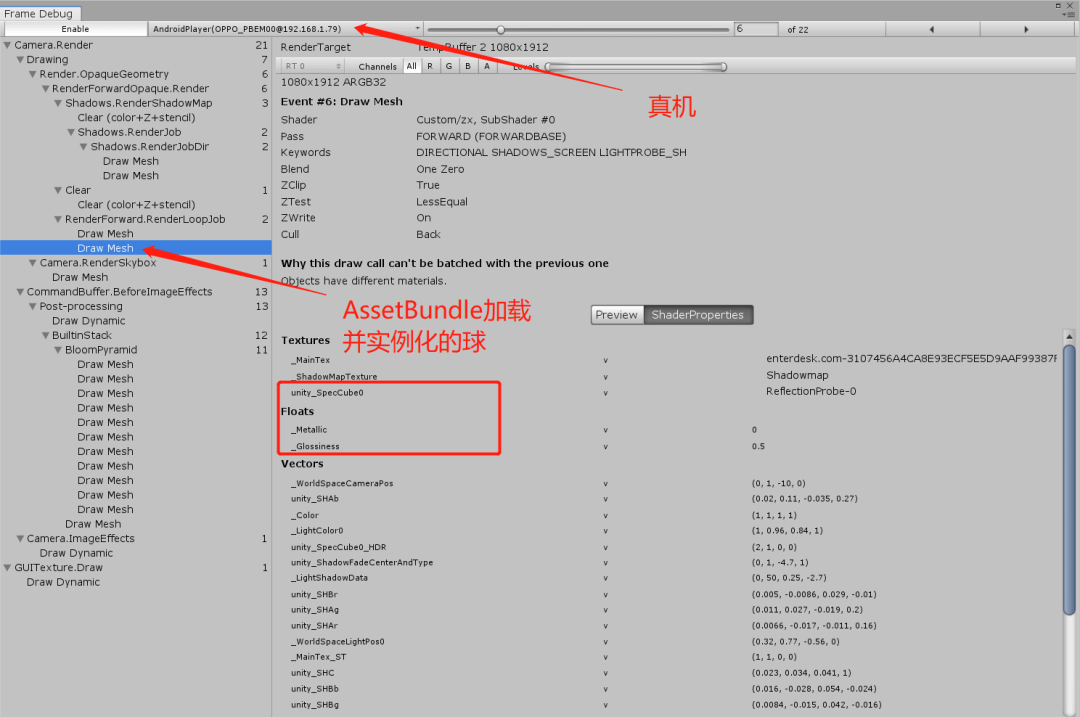
Task: Click the event number input field
Action: click(756, 29)
